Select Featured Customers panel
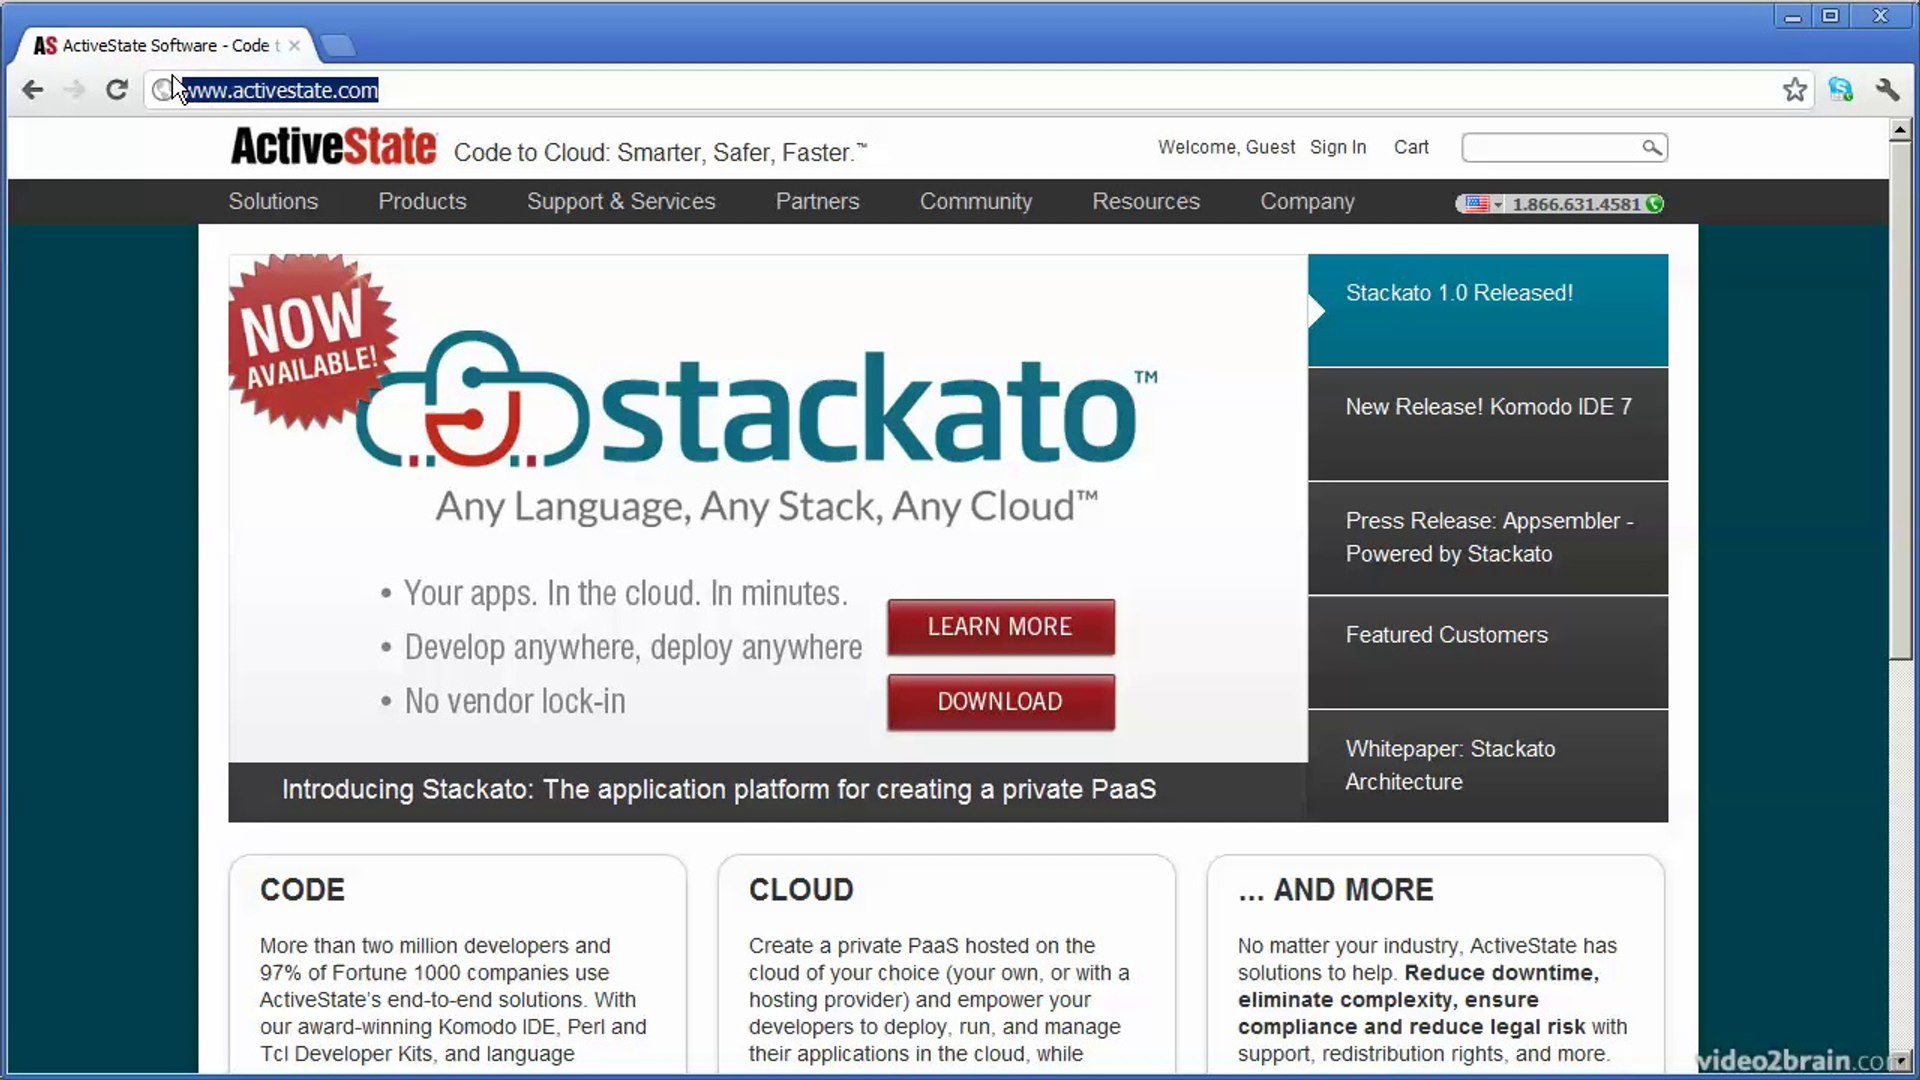This screenshot has width=1920, height=1080. [1488, 652]
